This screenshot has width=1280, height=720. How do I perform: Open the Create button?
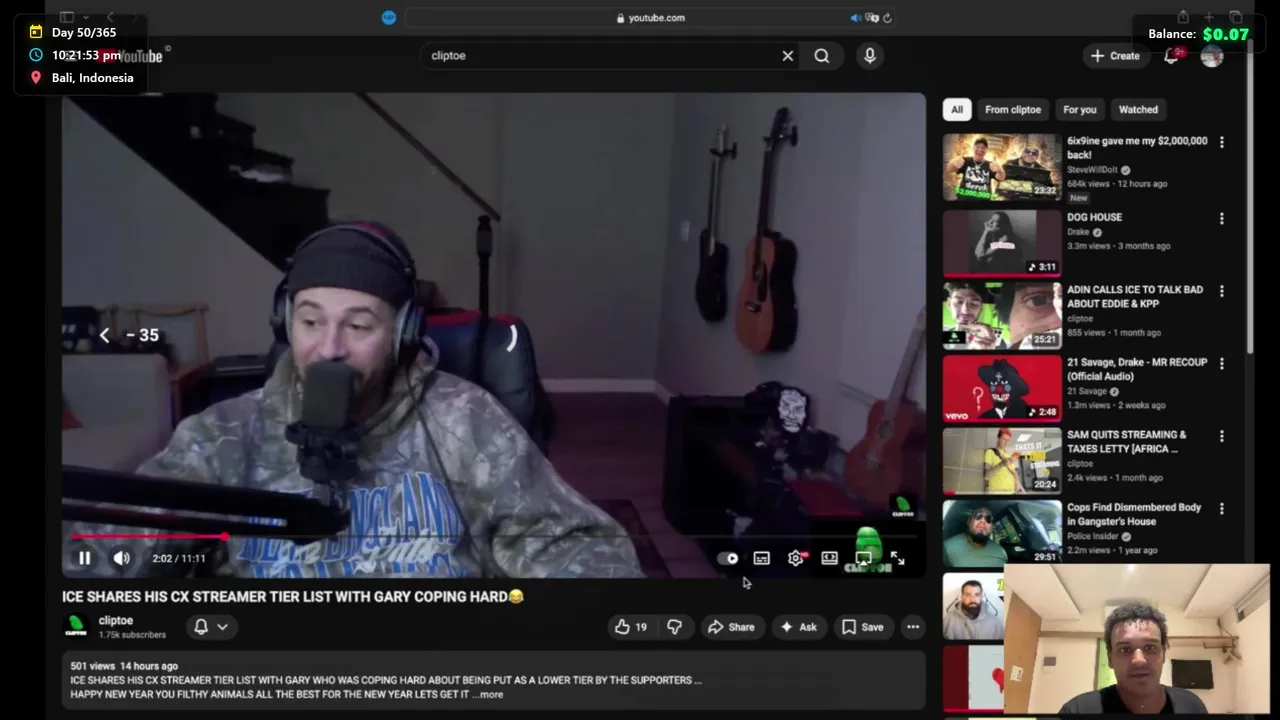click(1115, 56)
